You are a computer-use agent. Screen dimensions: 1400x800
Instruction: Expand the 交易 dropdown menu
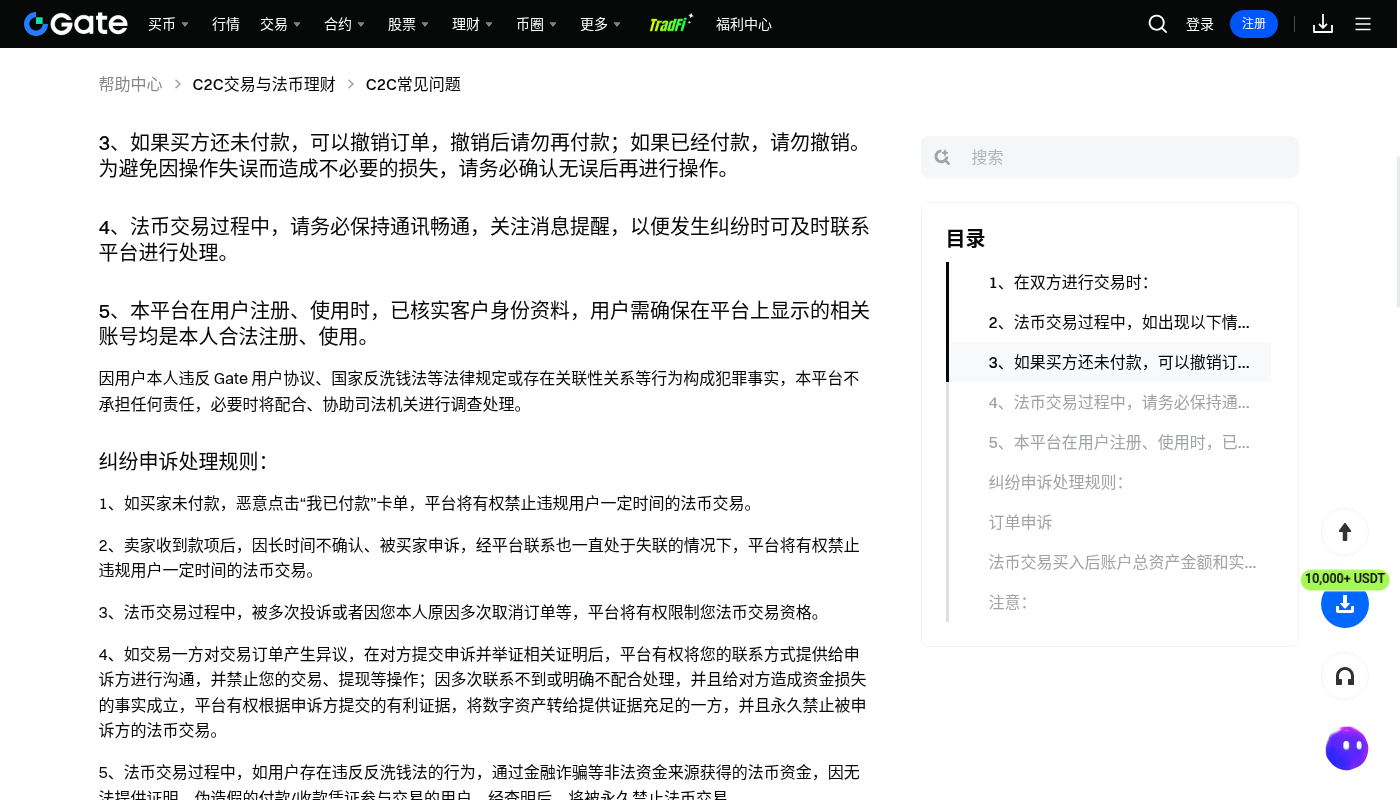280,24
